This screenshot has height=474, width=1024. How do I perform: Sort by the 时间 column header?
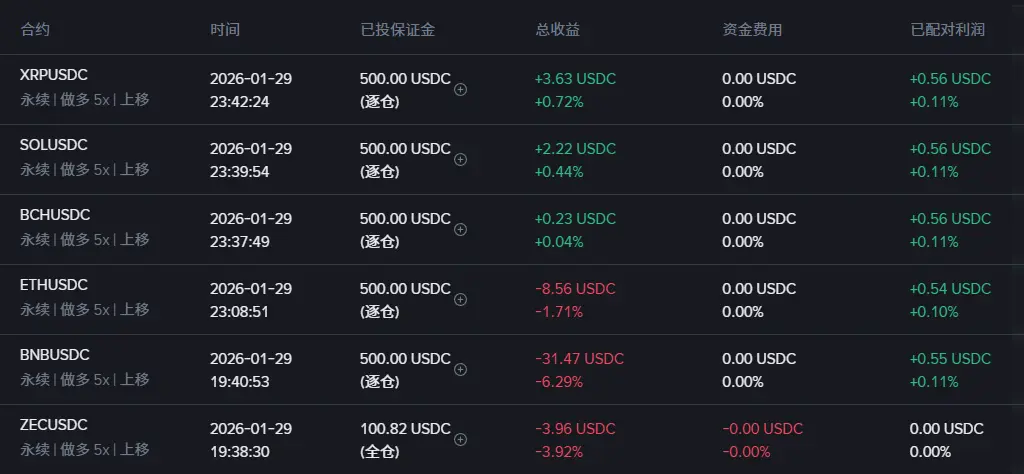[x=225, y=29]
